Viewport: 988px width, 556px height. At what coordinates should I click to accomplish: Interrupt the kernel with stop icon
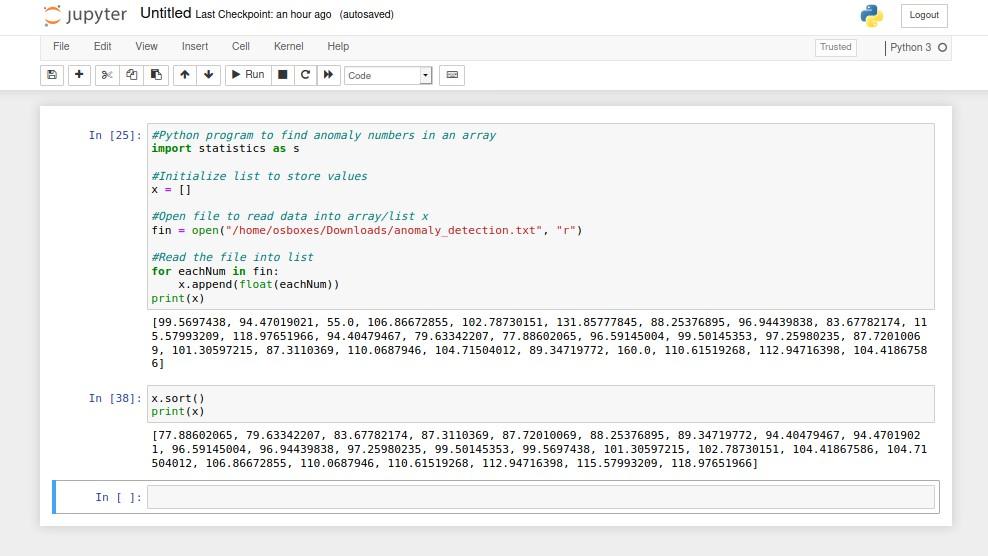coord(282,75)
